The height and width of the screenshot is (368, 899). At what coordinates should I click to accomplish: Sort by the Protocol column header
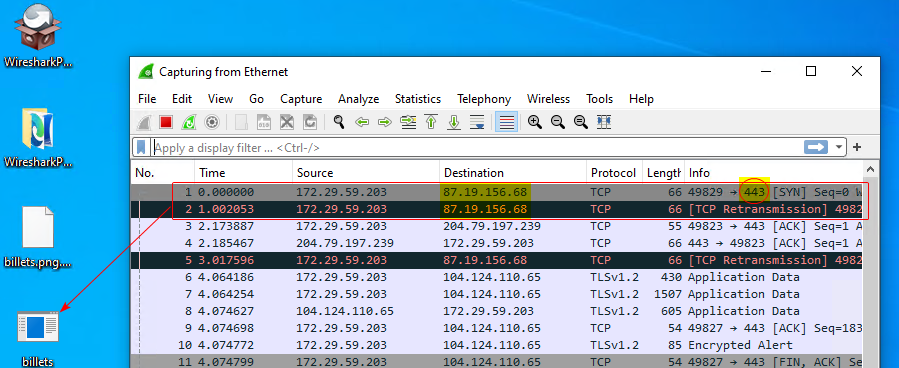click(614, 173)
